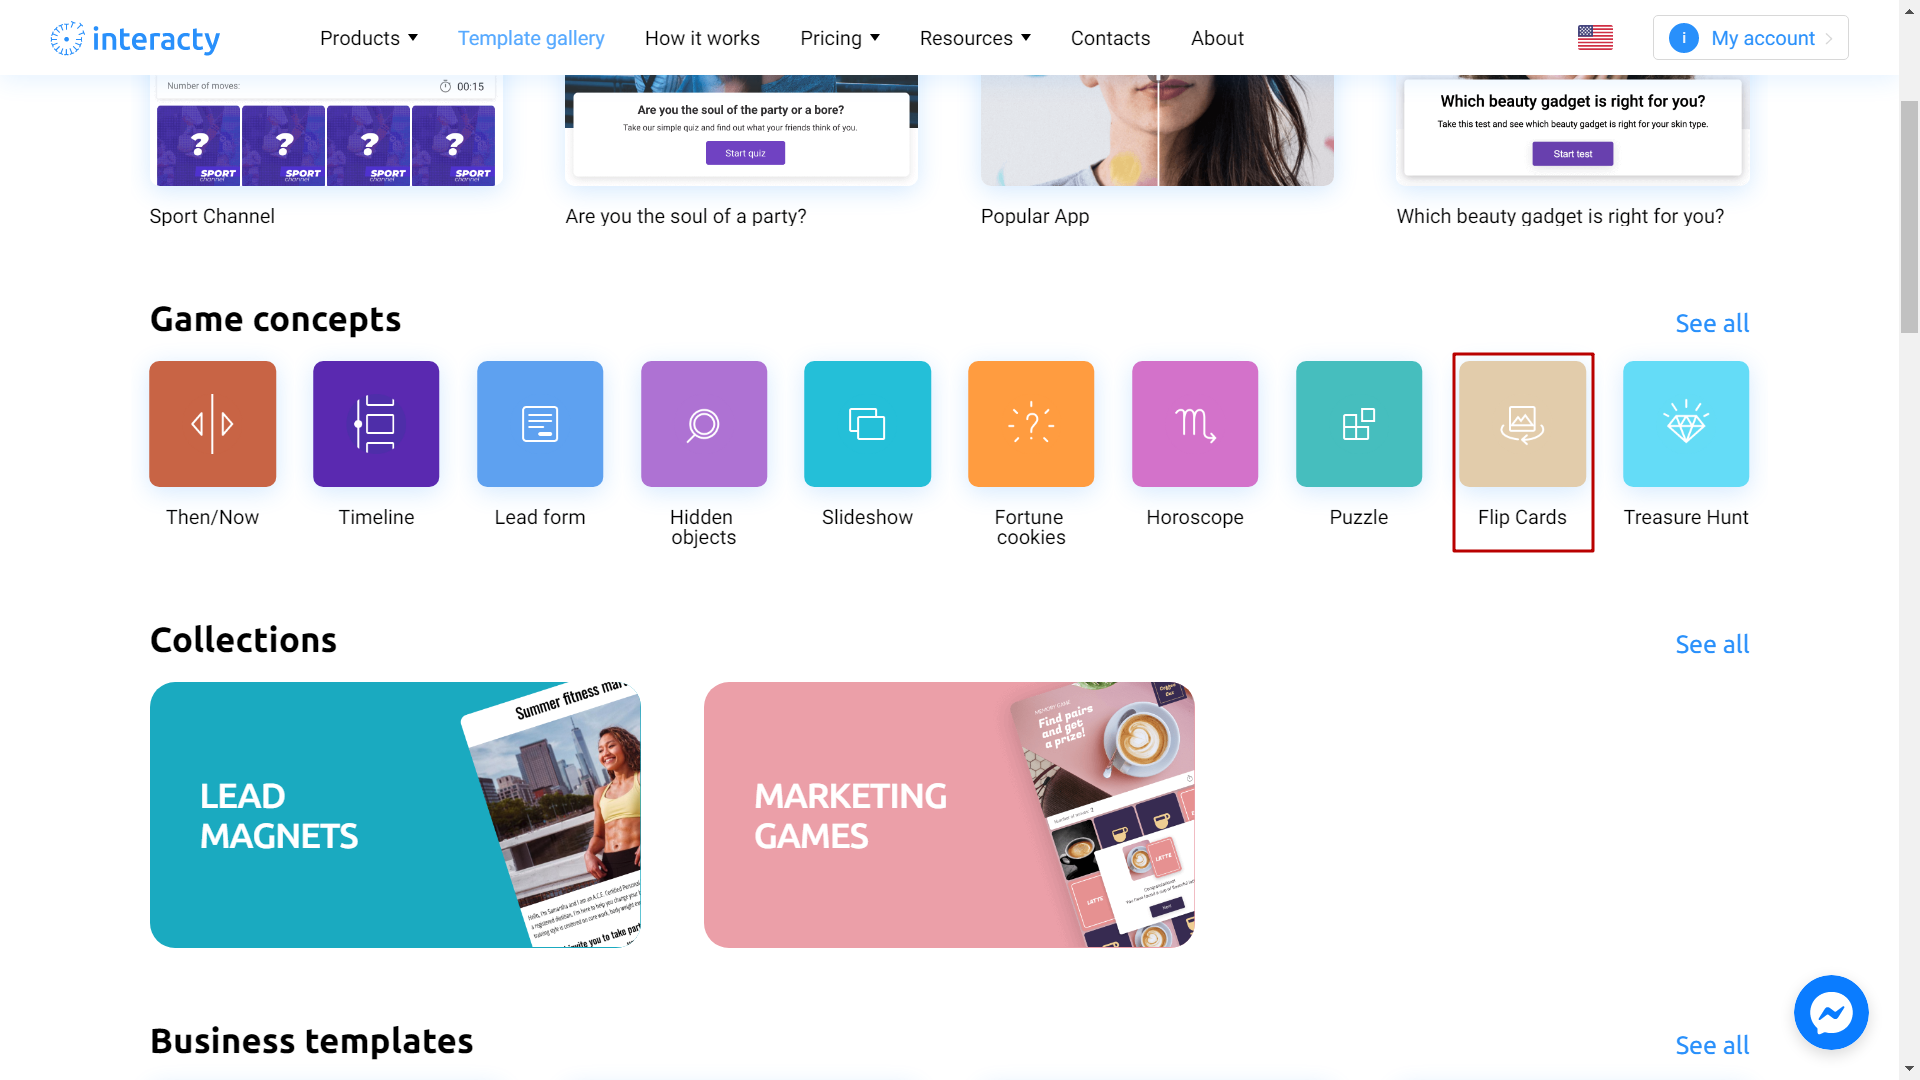Open the Messenger chat bubble
This screenshot has height=1080, width=1920.
point(1831,1012)
